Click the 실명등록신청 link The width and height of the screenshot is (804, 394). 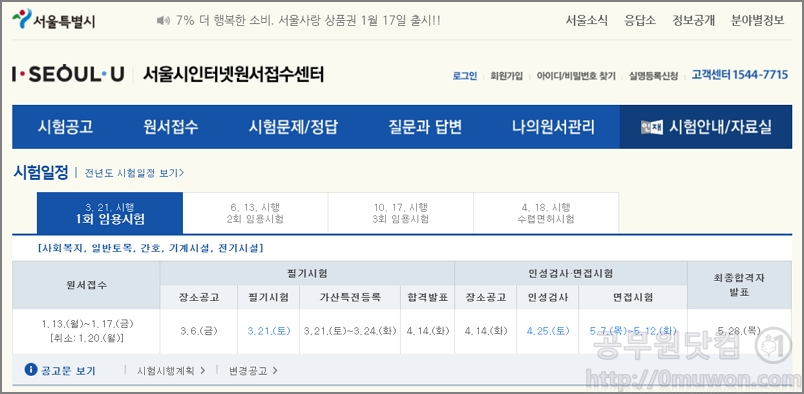pyautogui.click(x=653, y=76)
